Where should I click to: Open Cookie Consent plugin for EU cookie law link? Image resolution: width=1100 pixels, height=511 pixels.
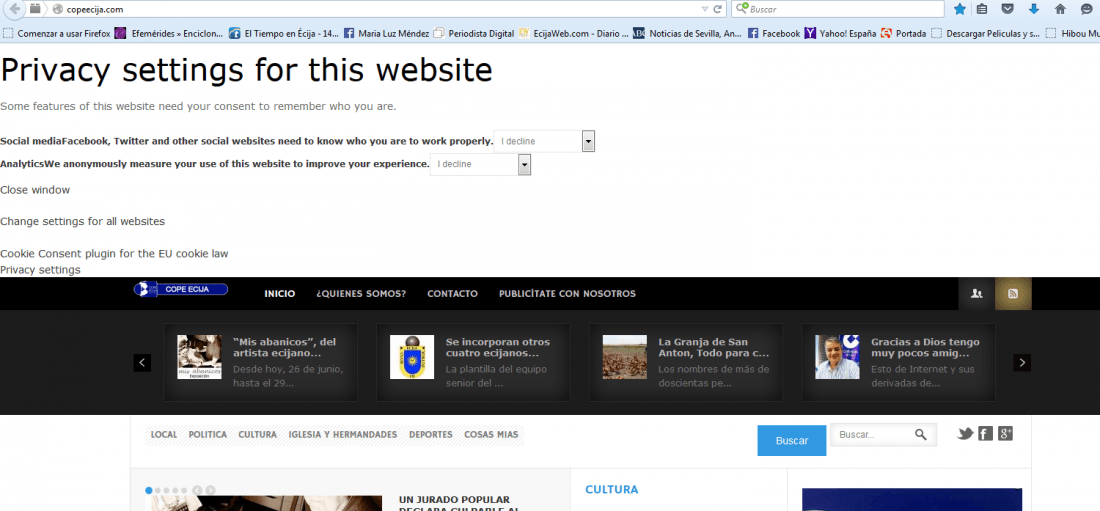coord(114,254)
